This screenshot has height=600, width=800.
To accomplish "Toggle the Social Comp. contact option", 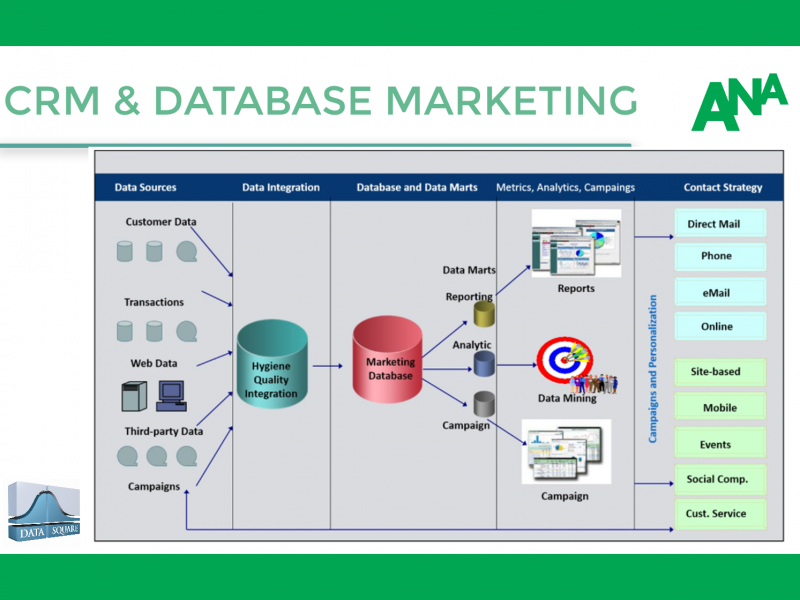I will tap(720, 479).
